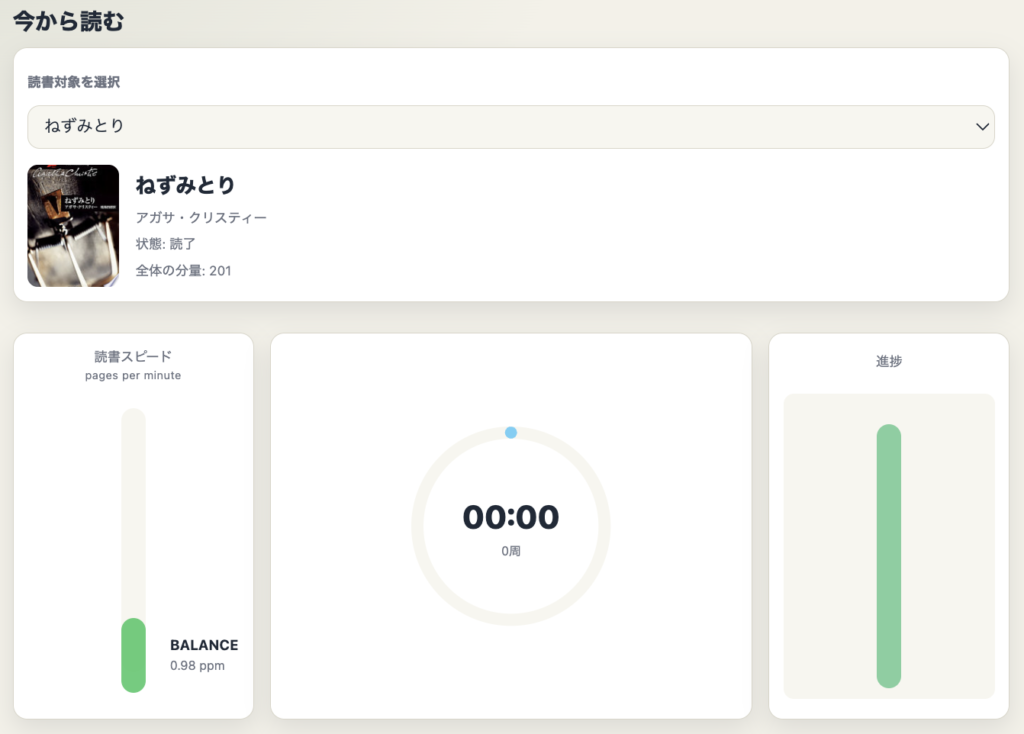
Task: Click the 今から読む page heading
Action: tap(68, 20)
